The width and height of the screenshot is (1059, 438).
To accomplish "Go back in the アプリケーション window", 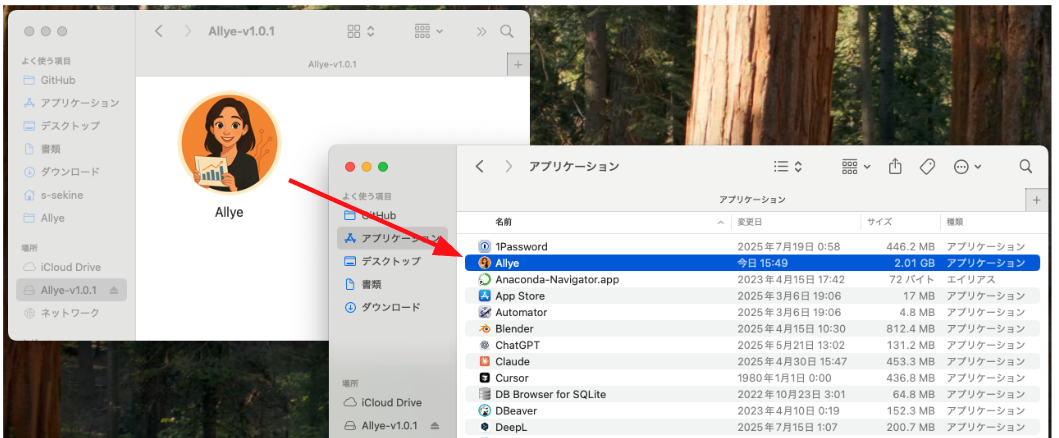I will pos(480,166).
